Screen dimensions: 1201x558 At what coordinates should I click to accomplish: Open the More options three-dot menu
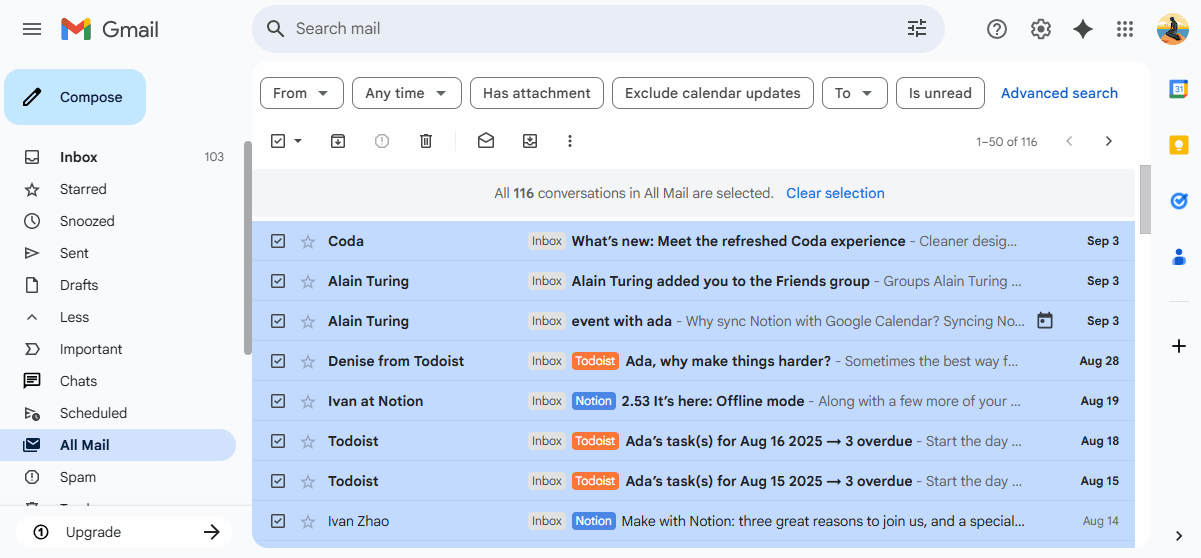(x=570, y=141)
